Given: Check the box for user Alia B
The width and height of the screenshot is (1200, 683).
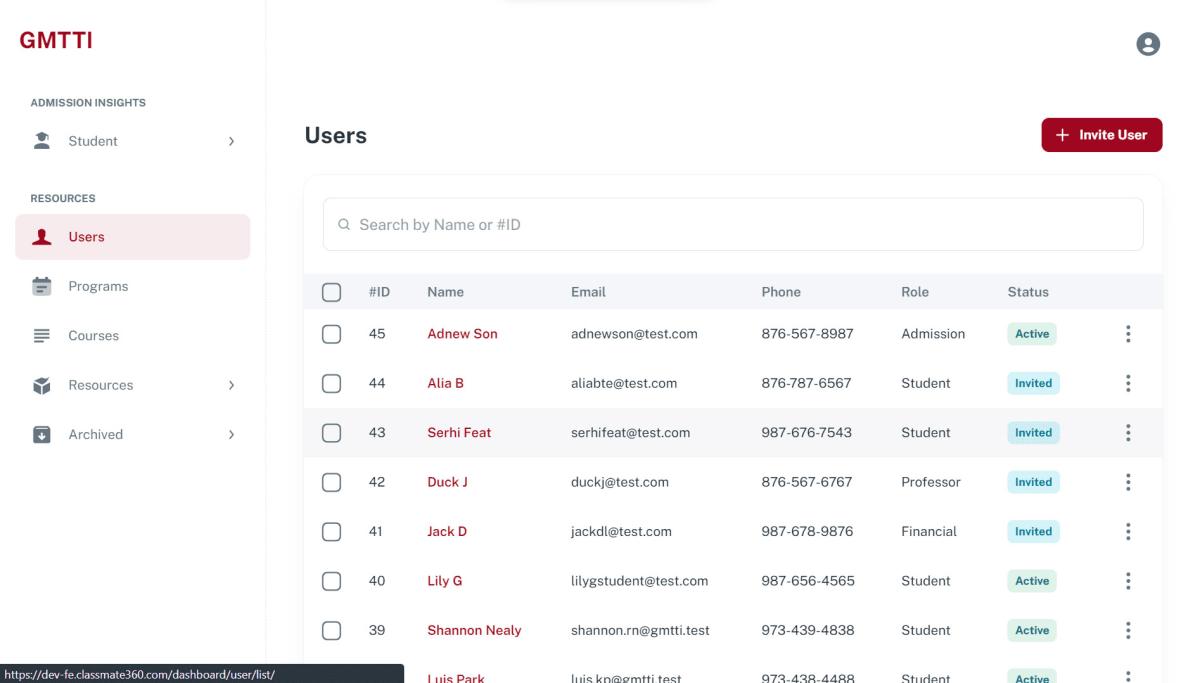Looking at the screenshot, I should click(332, 383).
